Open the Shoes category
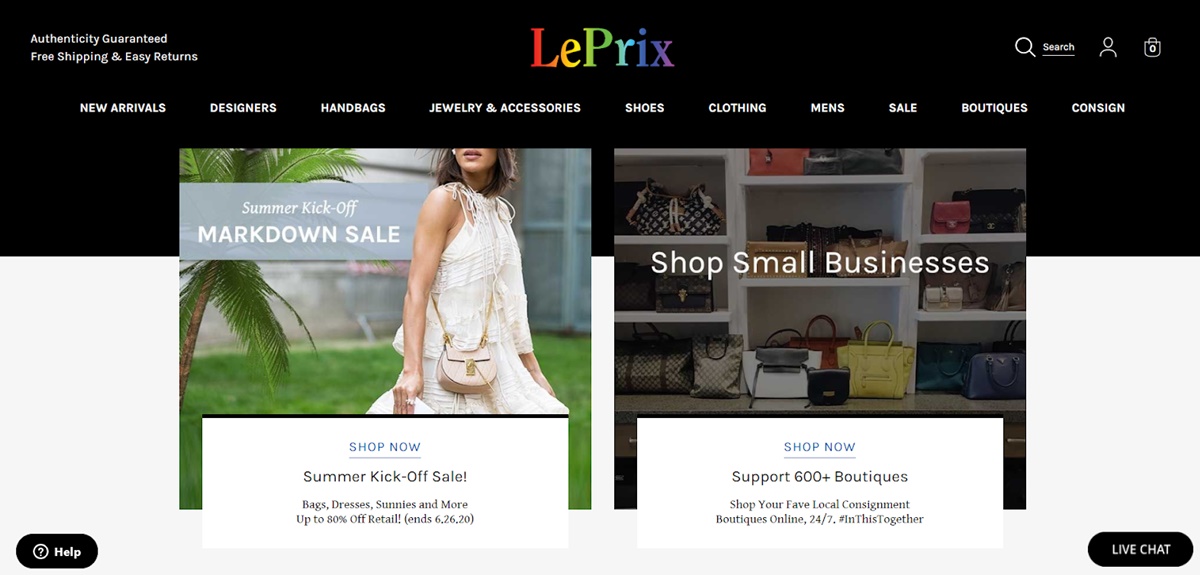This screenshot has width=1200, height=575. click(644, 108)
